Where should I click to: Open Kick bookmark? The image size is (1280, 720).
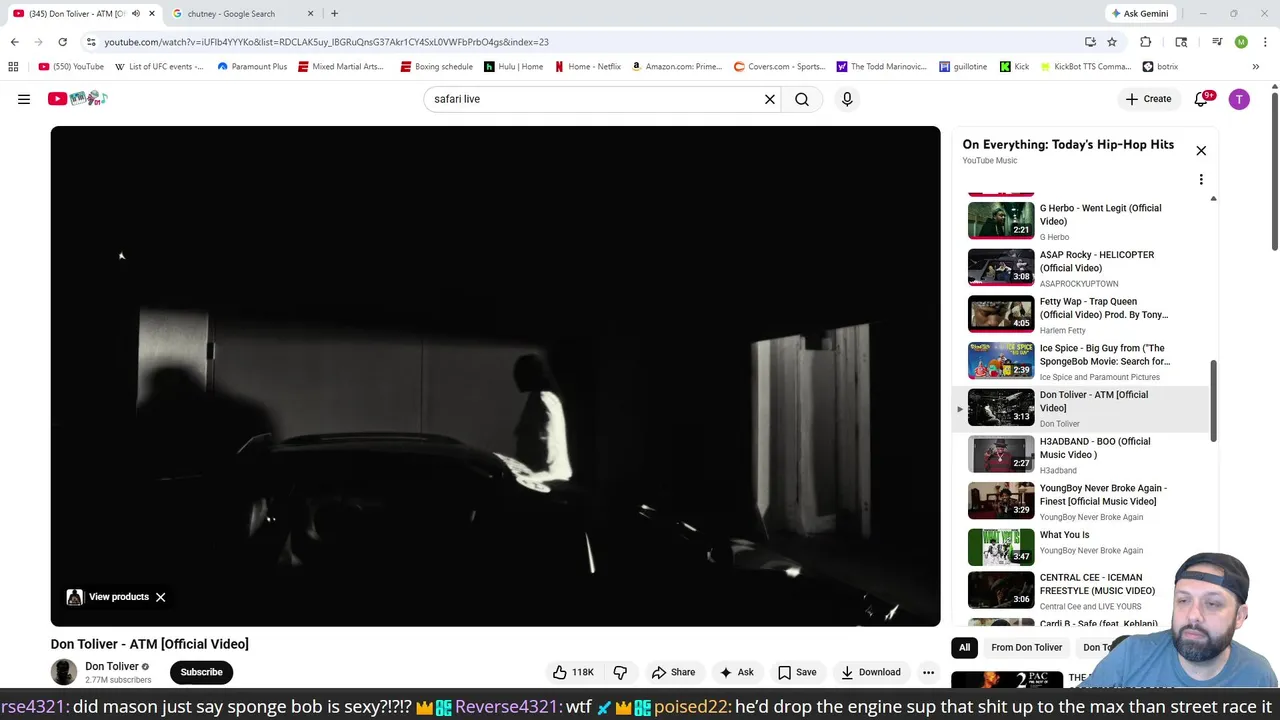pos(1014,67)
